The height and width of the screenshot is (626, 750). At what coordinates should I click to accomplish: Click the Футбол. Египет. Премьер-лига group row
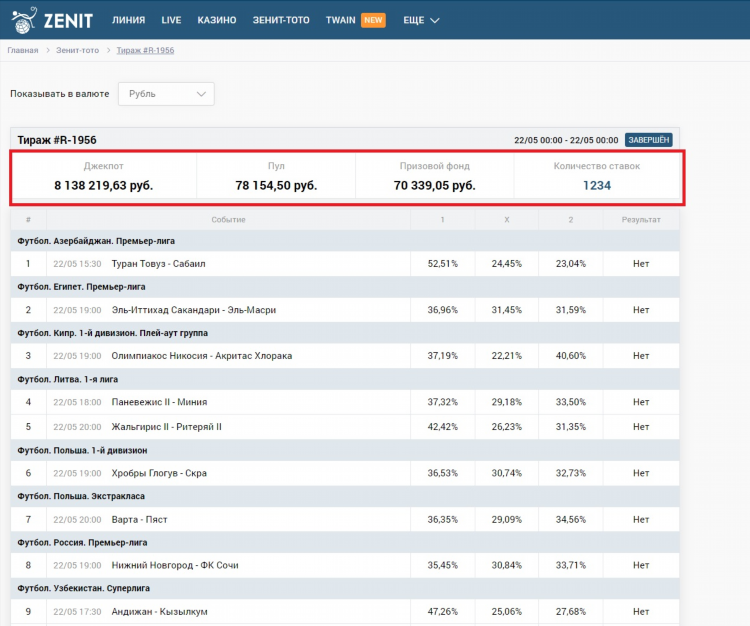click(x=345, y=287)
